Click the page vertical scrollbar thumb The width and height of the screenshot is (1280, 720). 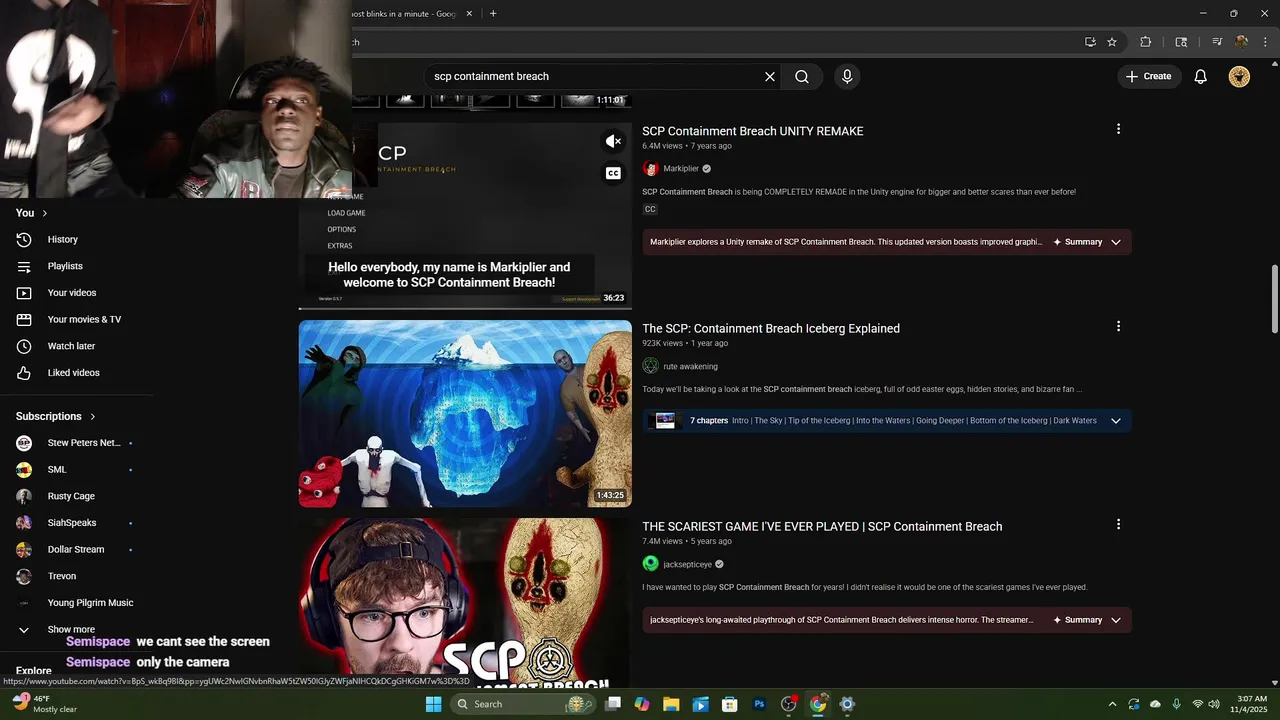click(1274, 300)
